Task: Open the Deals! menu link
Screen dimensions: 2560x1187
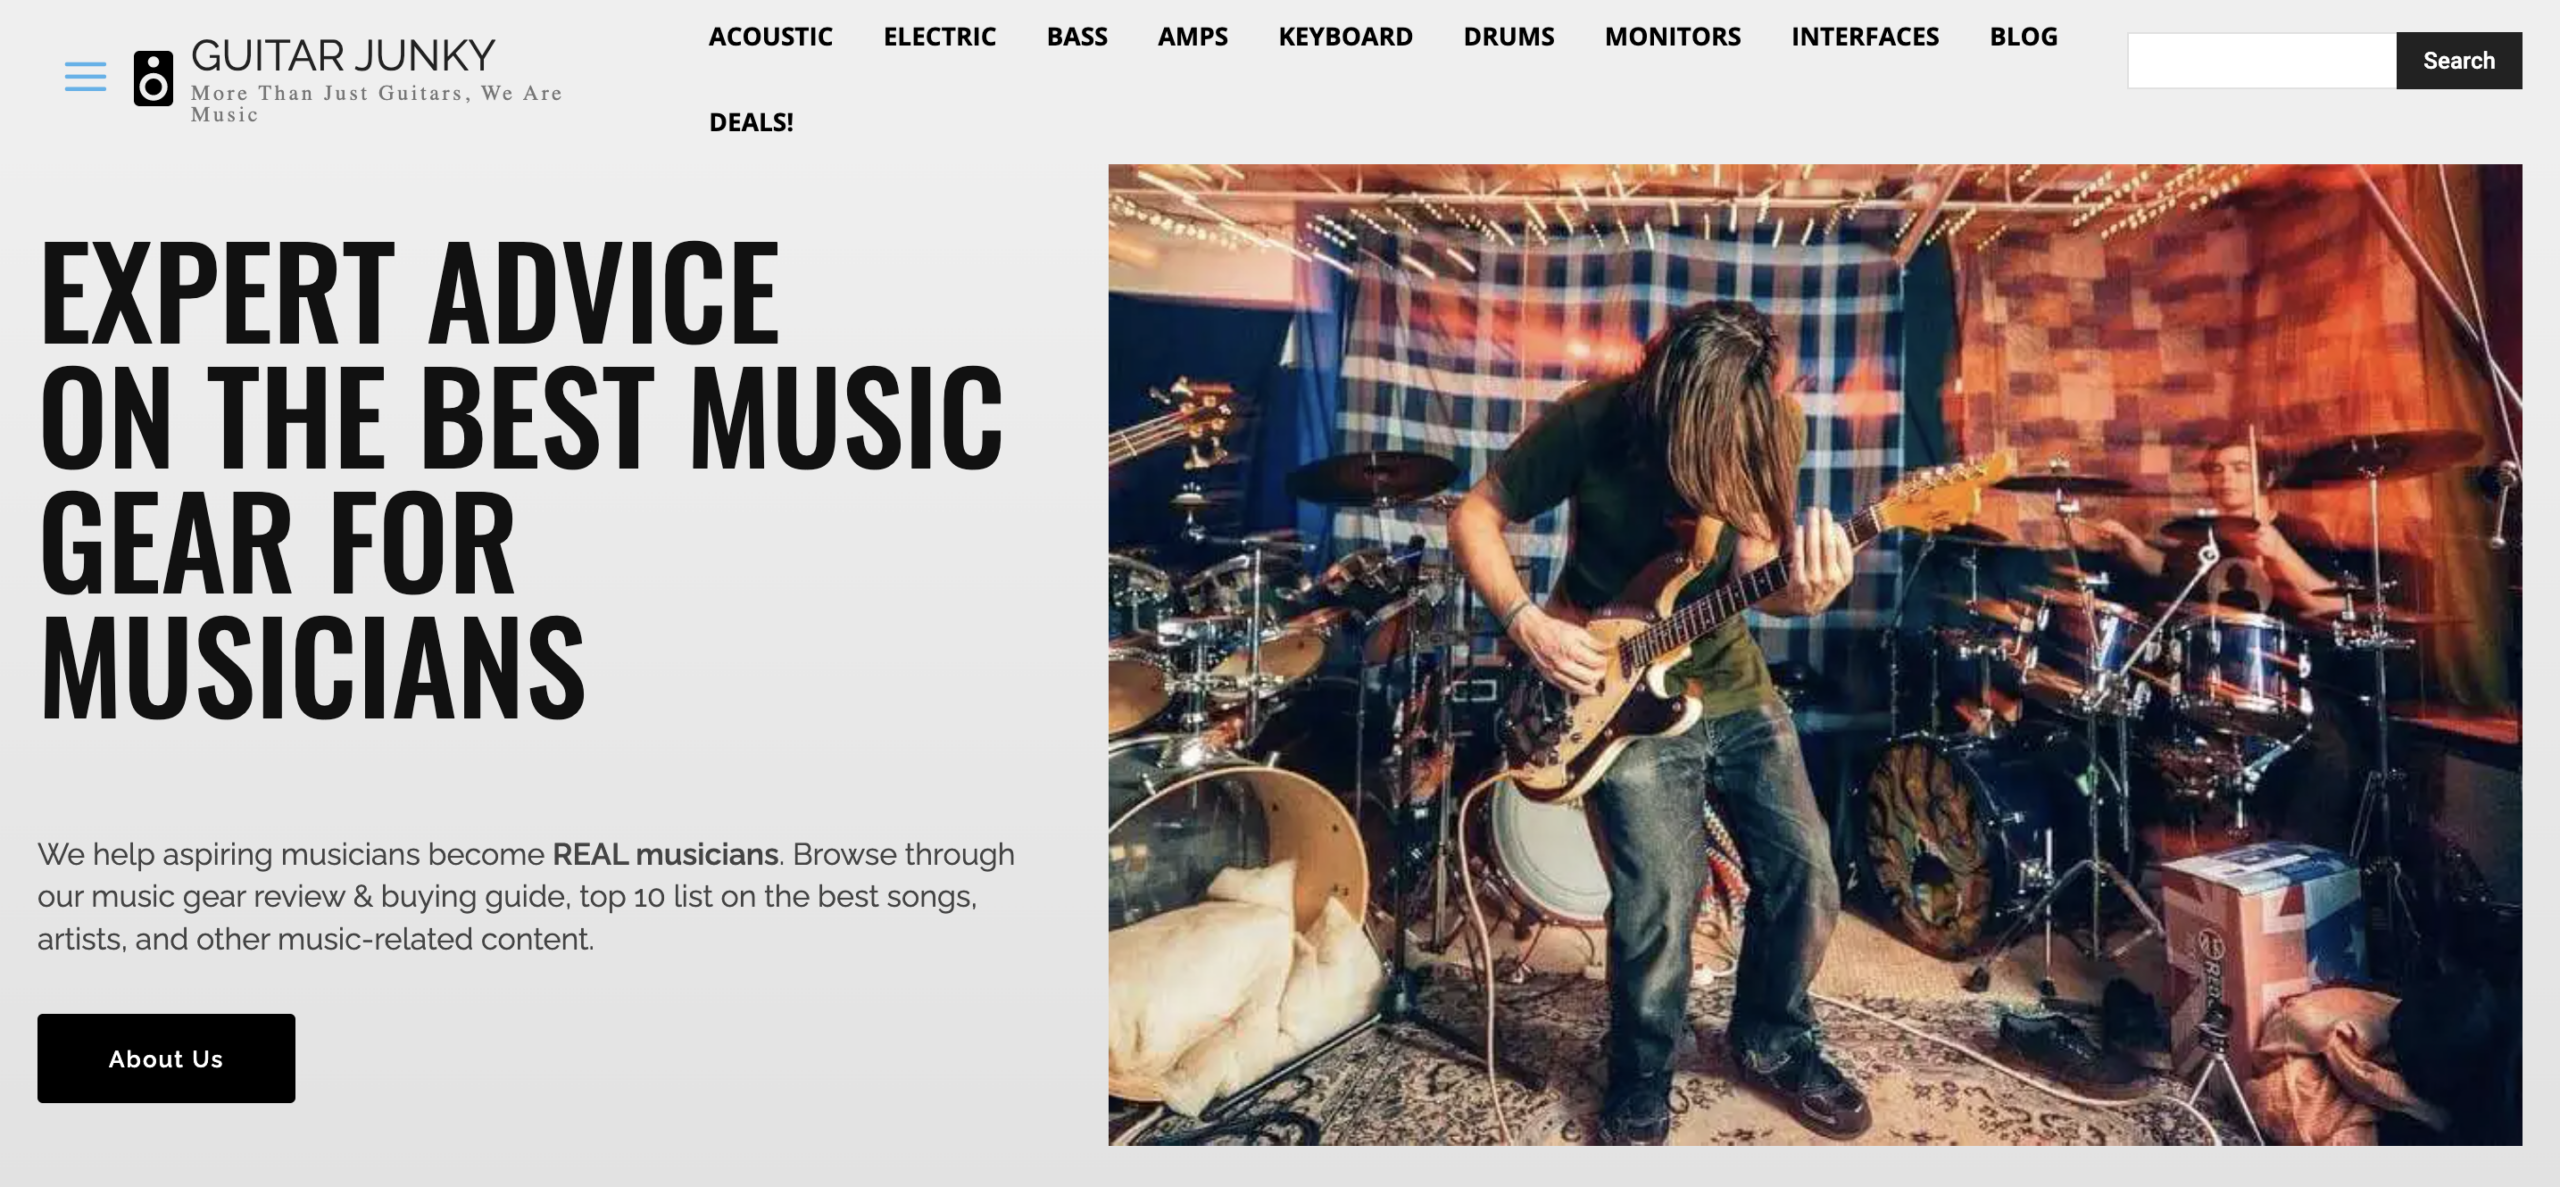Action: [x=751, y=122]
